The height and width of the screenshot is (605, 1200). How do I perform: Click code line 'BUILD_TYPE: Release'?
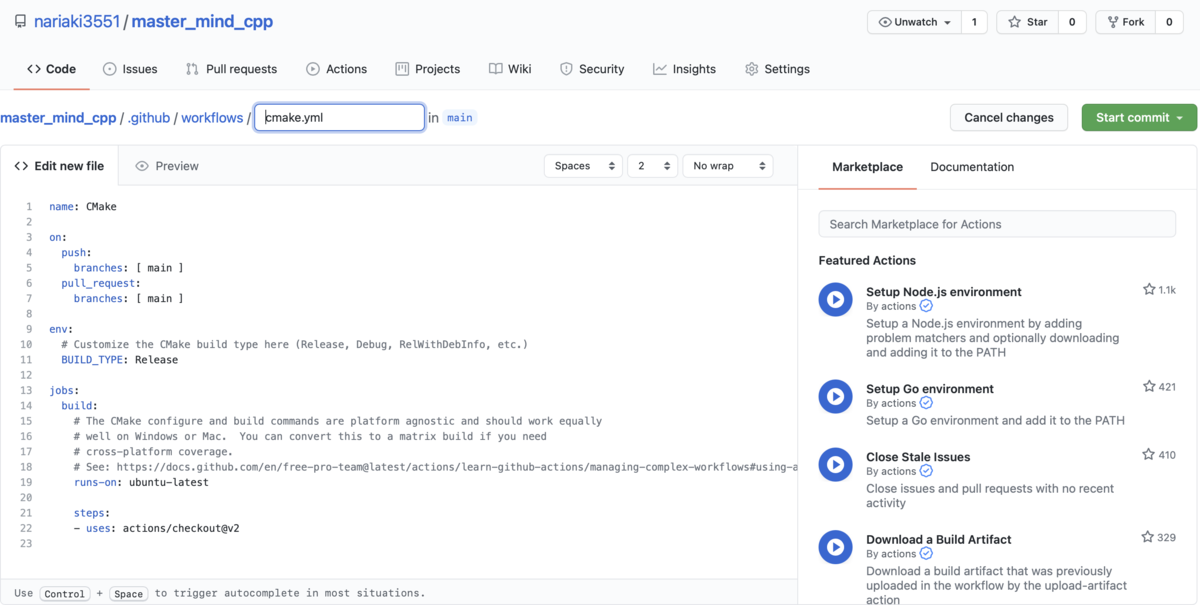click(x=119, y=360)
